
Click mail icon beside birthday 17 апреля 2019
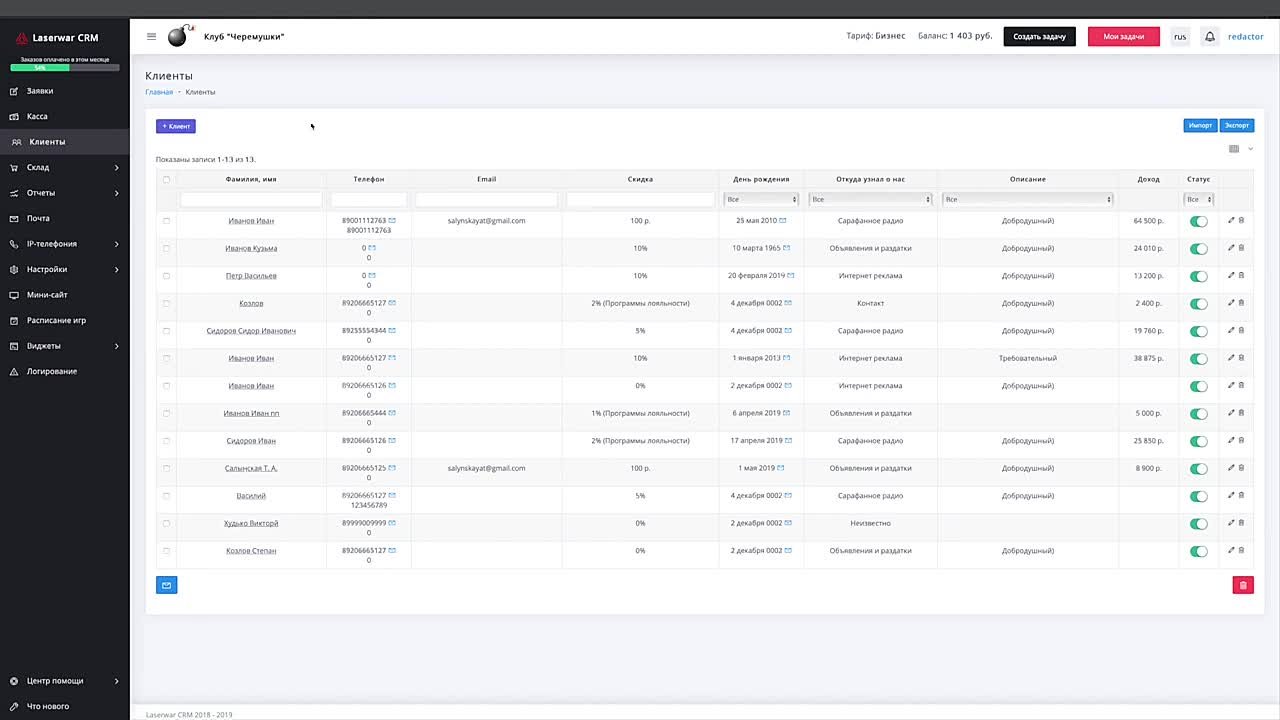pyautogui.click(x=790, y=440)
